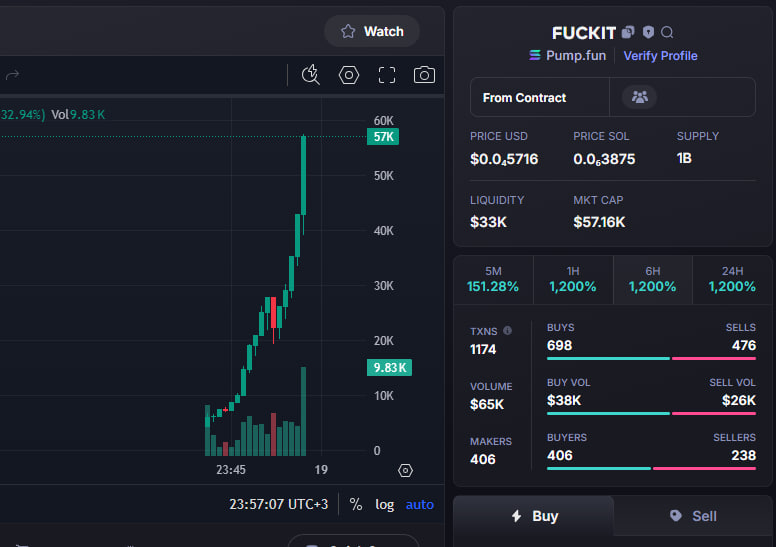776x547 pixels.
Task: Click the star icon in Watch button
Action: point(348,31)
